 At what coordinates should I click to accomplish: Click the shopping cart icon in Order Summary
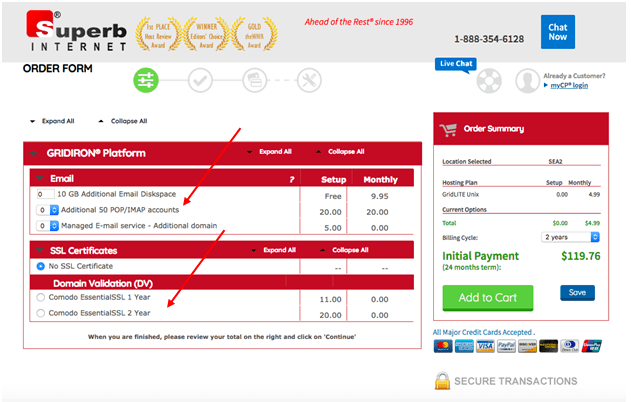448,130
